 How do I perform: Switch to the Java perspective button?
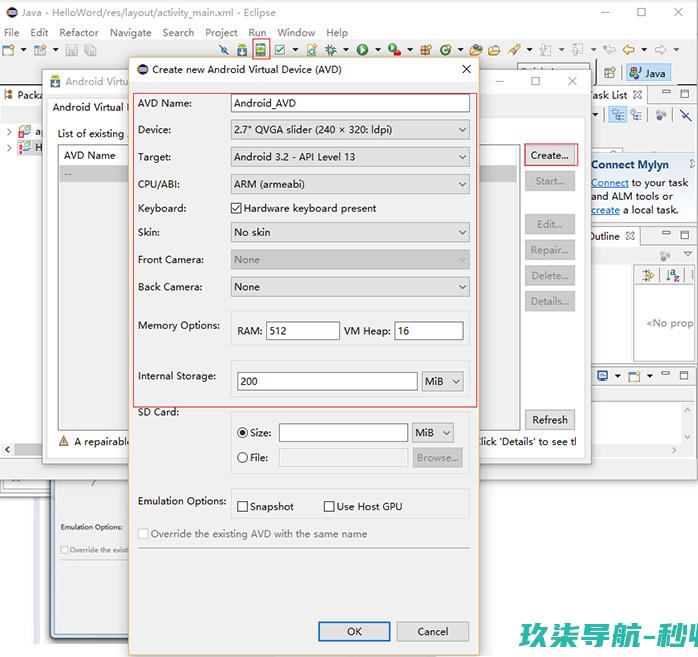pyautogui.click(x=648, y=73)
